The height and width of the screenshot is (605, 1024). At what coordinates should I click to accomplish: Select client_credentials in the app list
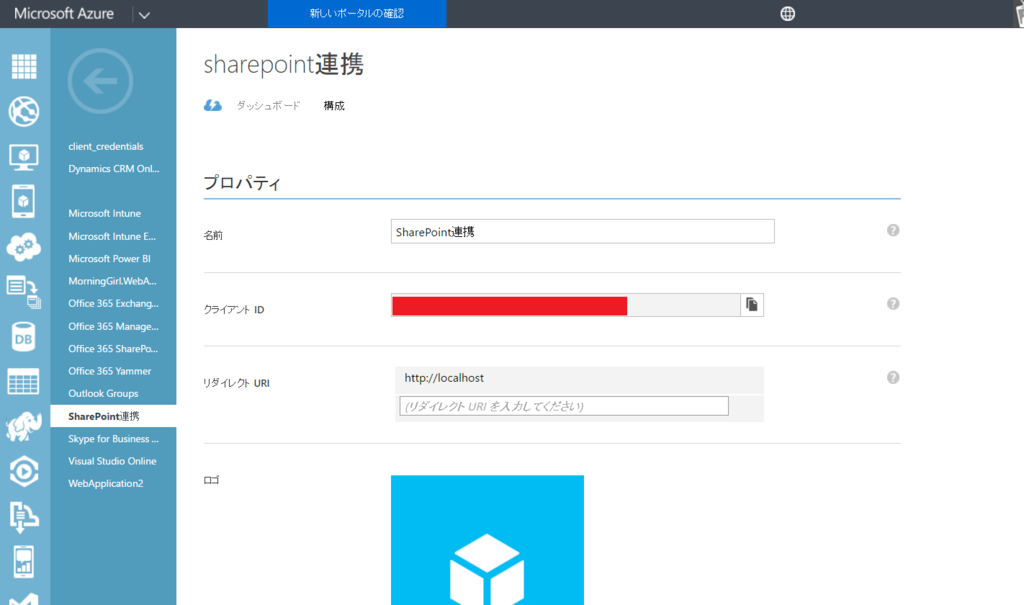click(106, 146)
